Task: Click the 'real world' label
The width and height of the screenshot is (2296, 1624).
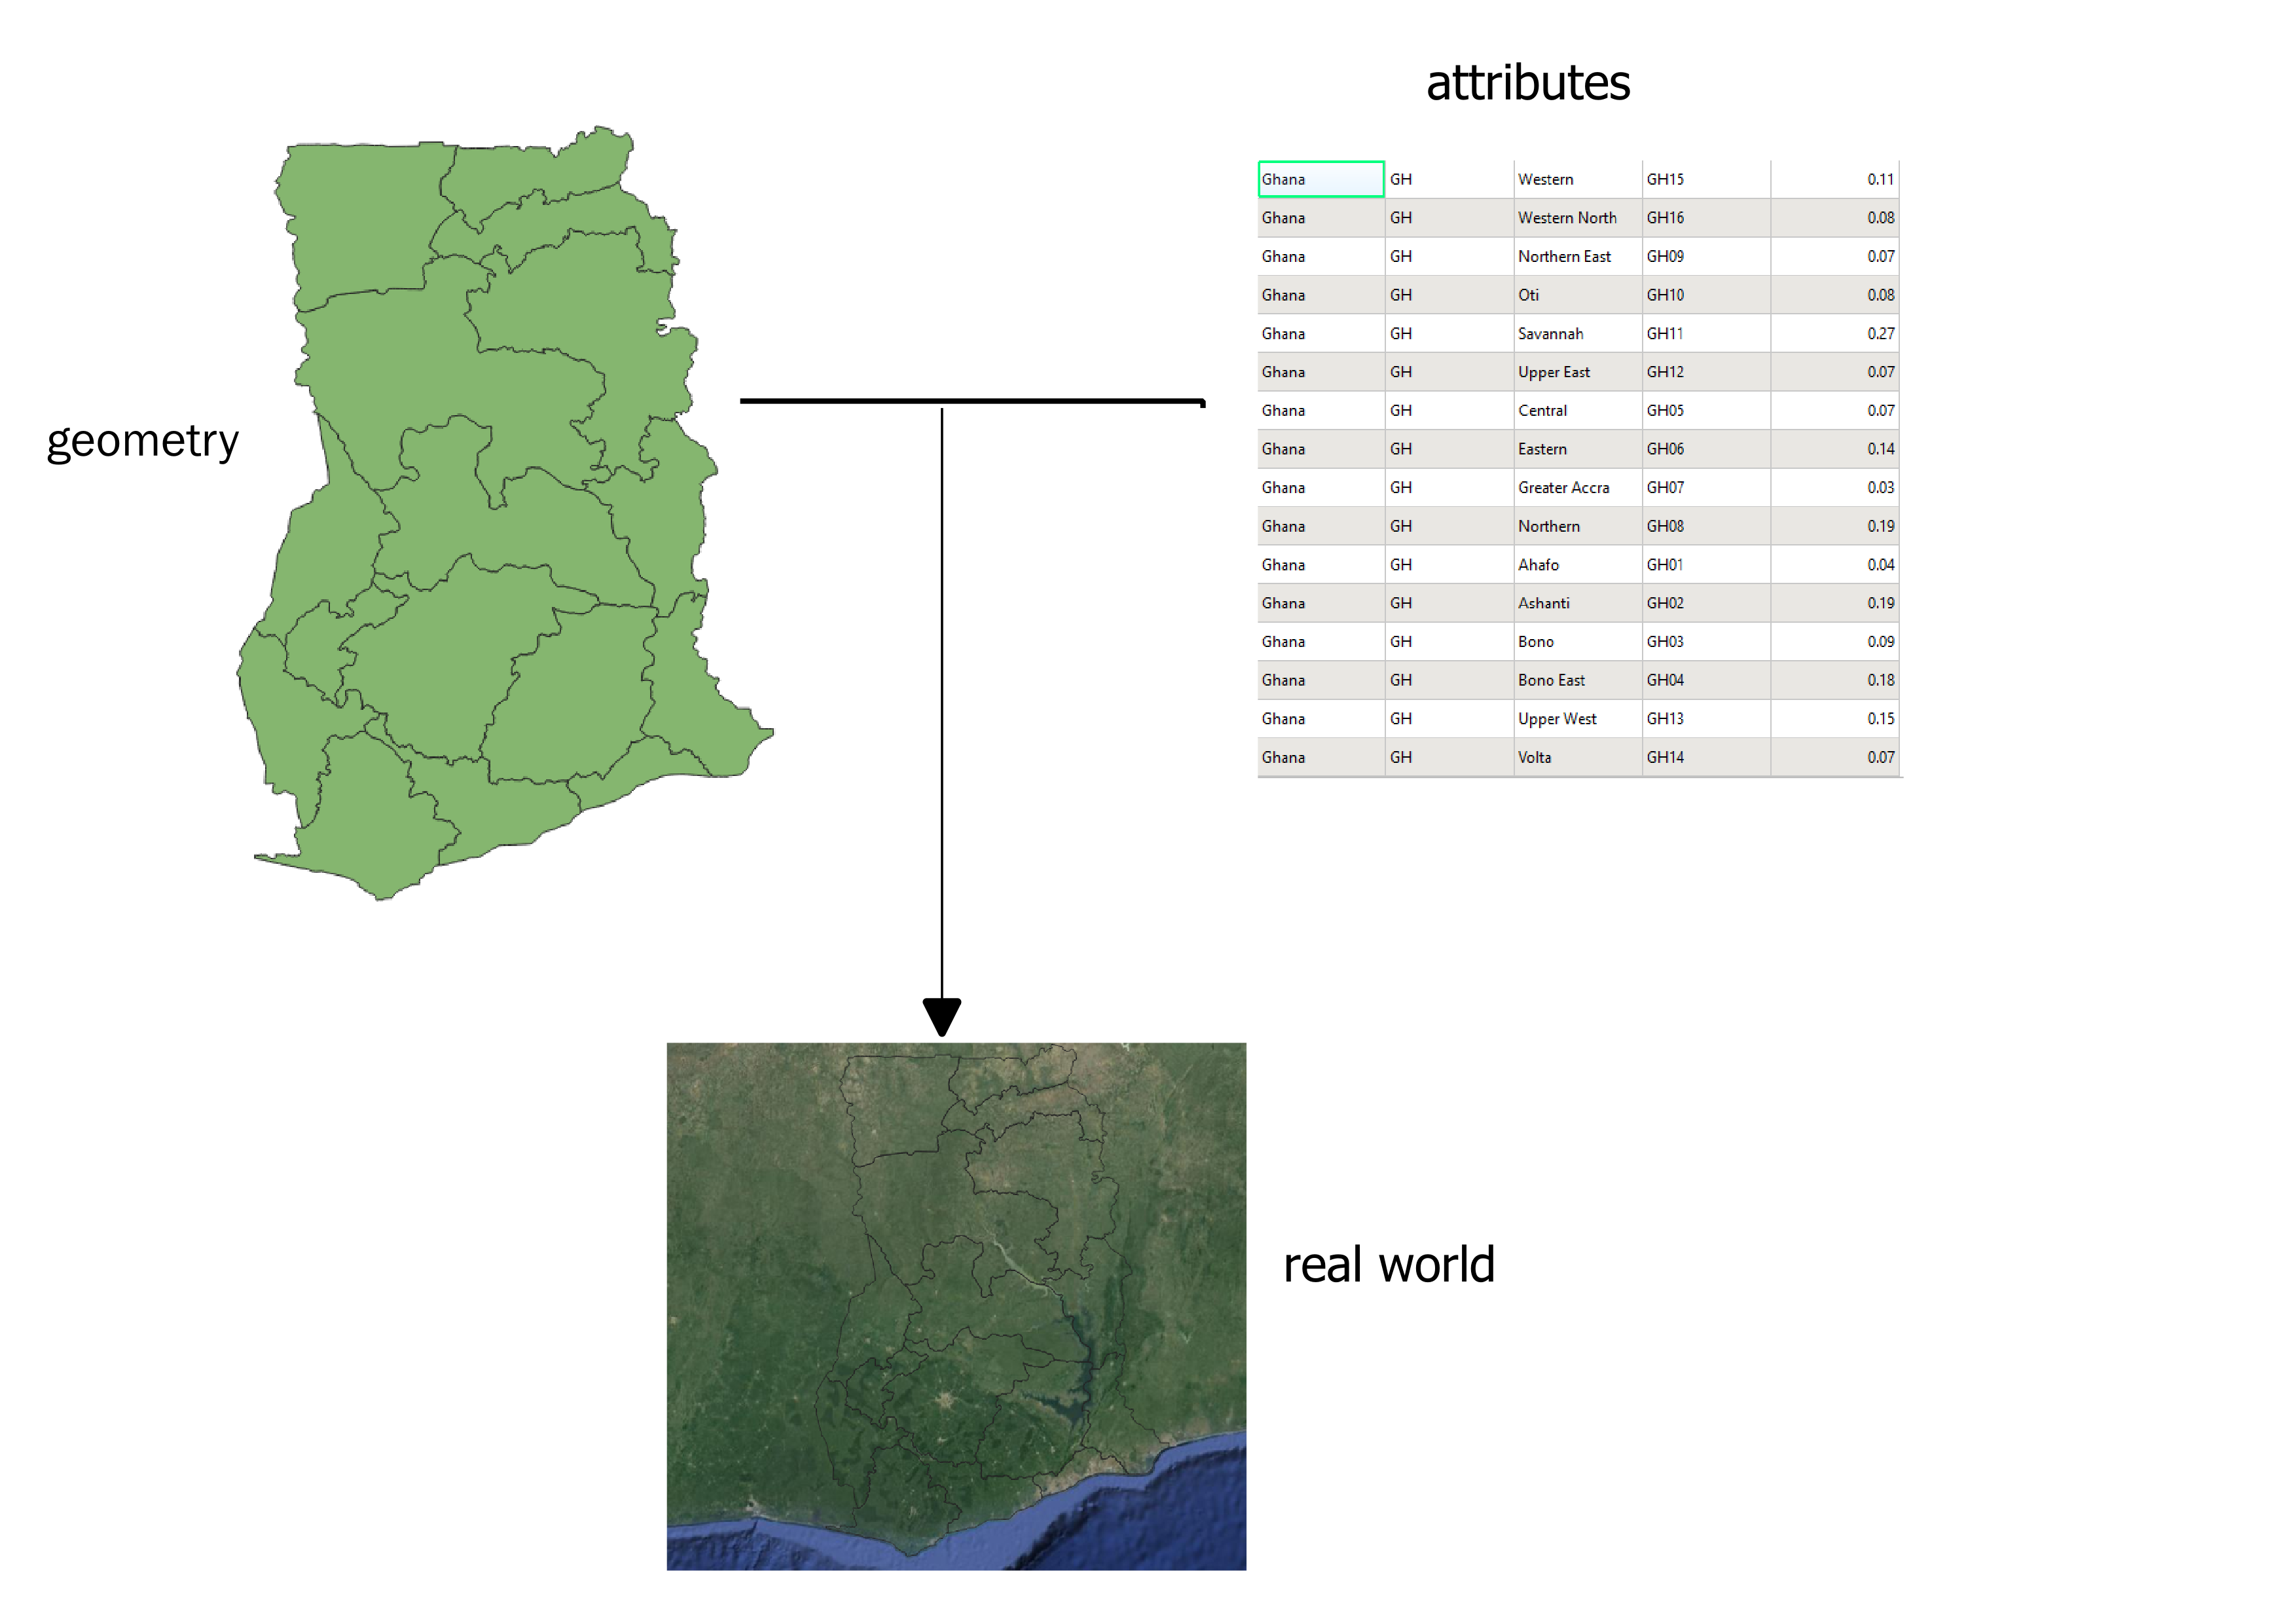Action: [x=1389, y=1264]
